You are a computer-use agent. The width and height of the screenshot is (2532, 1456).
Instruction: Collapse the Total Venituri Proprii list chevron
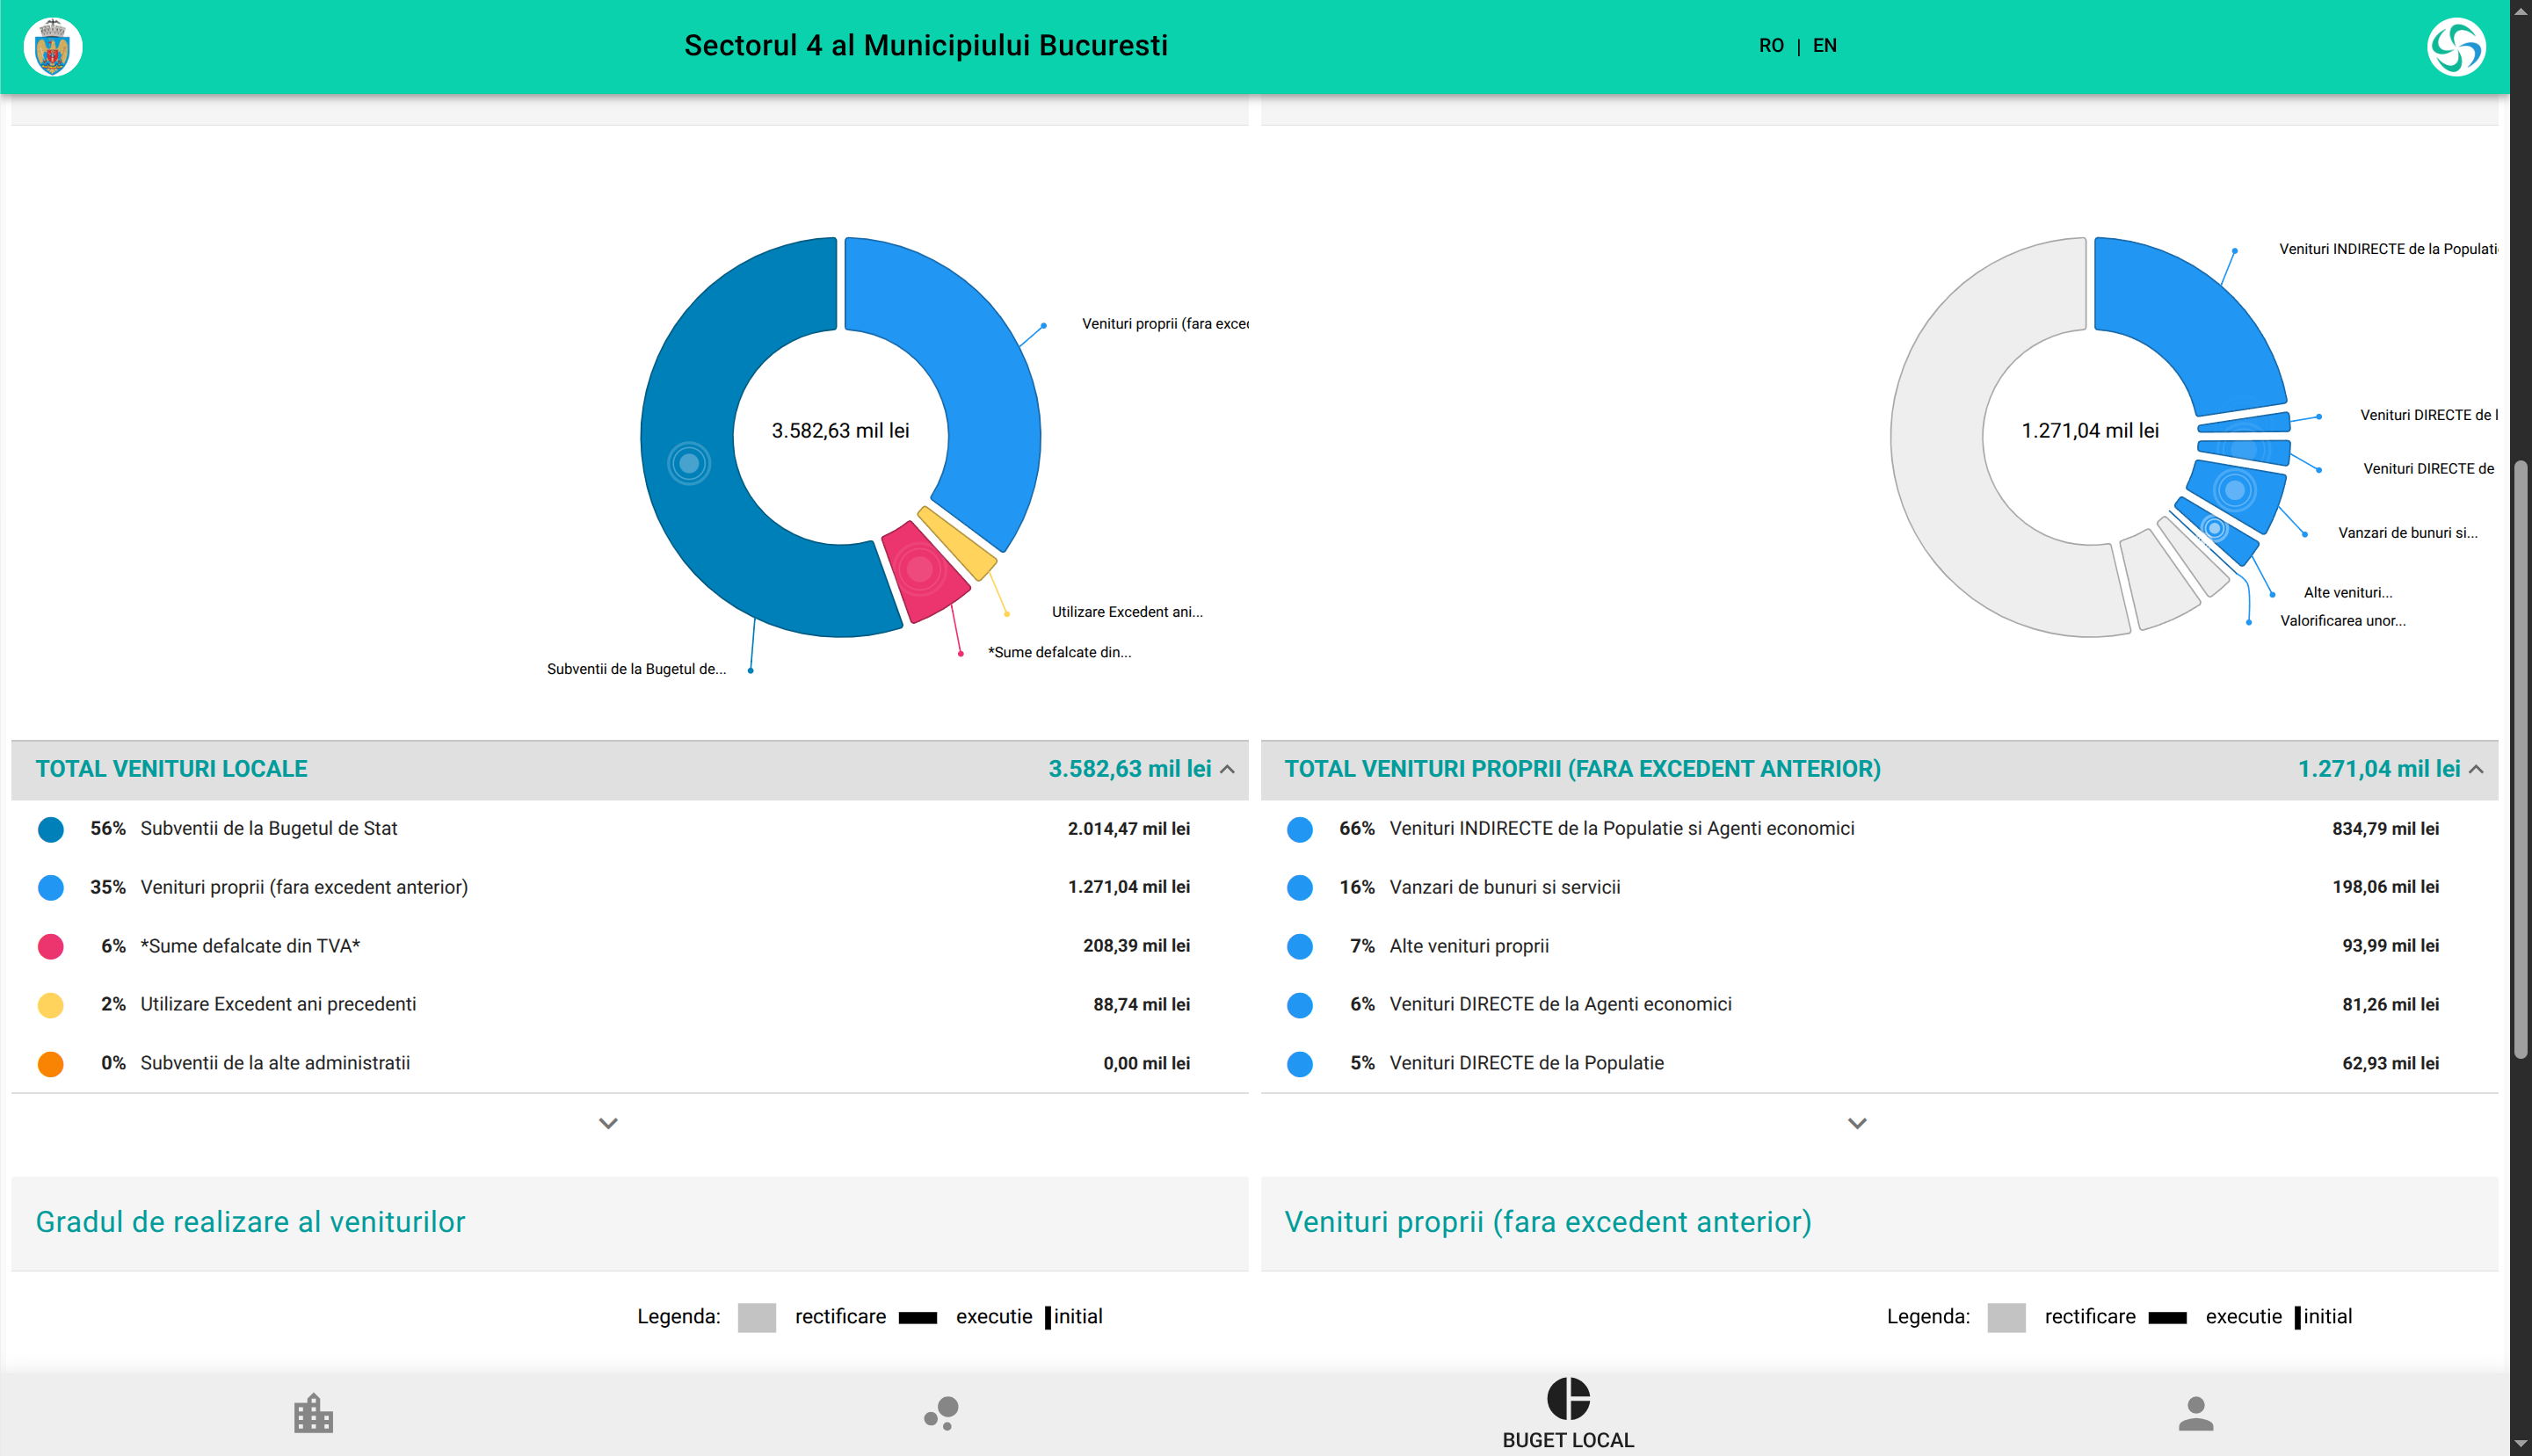(2476, 769)
